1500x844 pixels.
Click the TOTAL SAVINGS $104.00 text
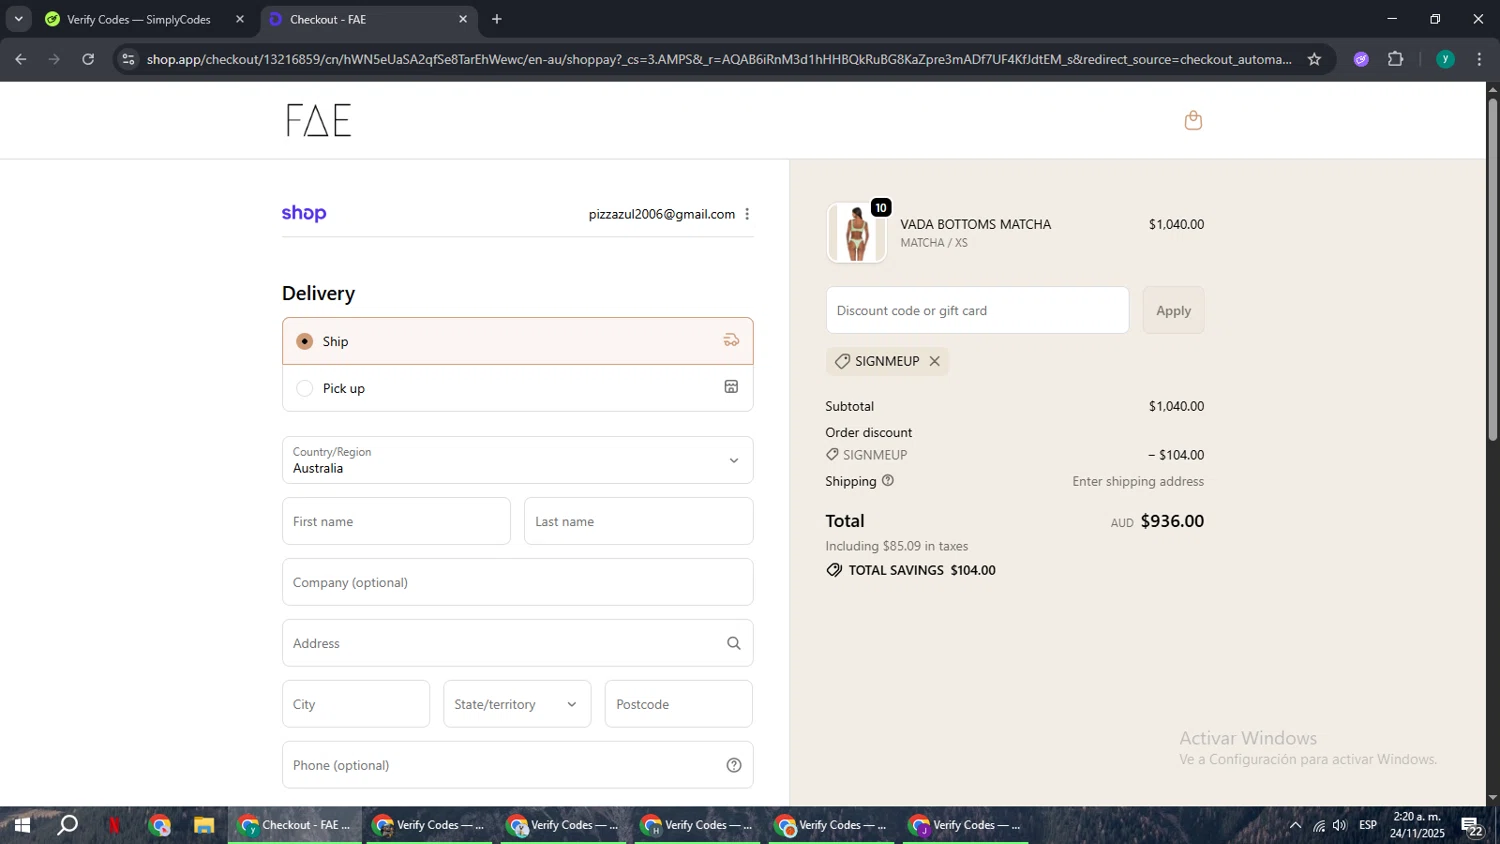coord(922,570)
